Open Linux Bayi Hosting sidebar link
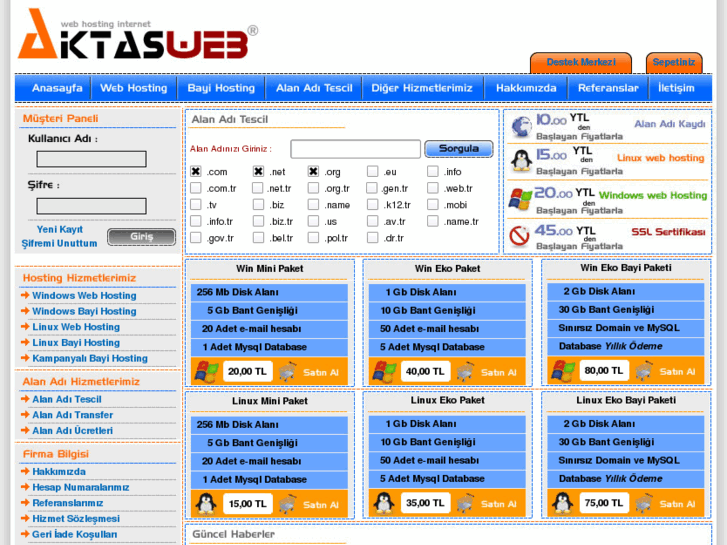The height and width of the screenshot is (545, 727). (76, 343)
